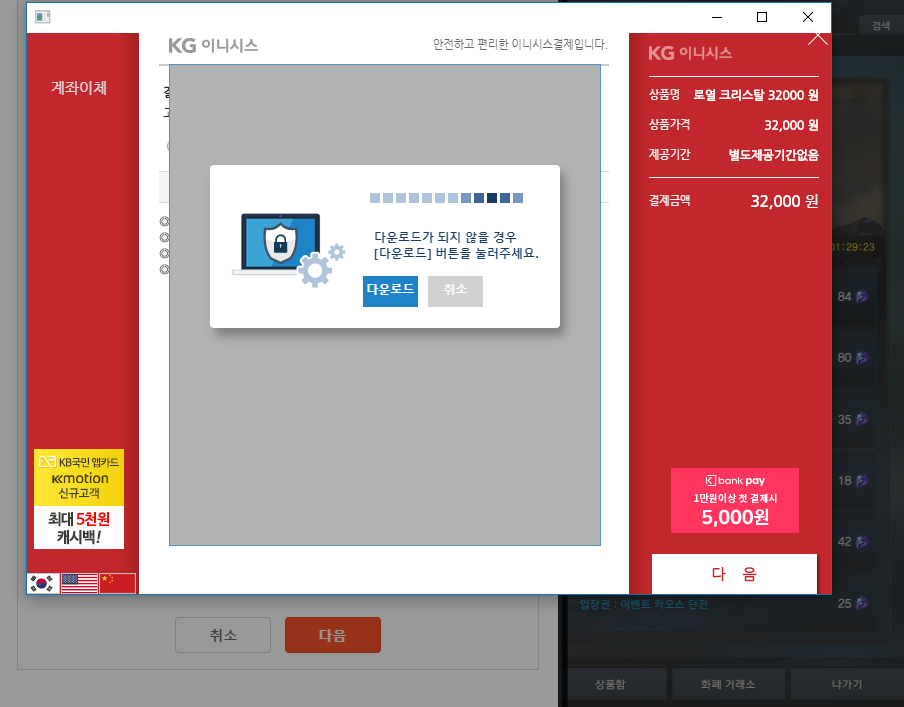
Task: Close the payment panel with white X
Action: (x=817, y=37)
